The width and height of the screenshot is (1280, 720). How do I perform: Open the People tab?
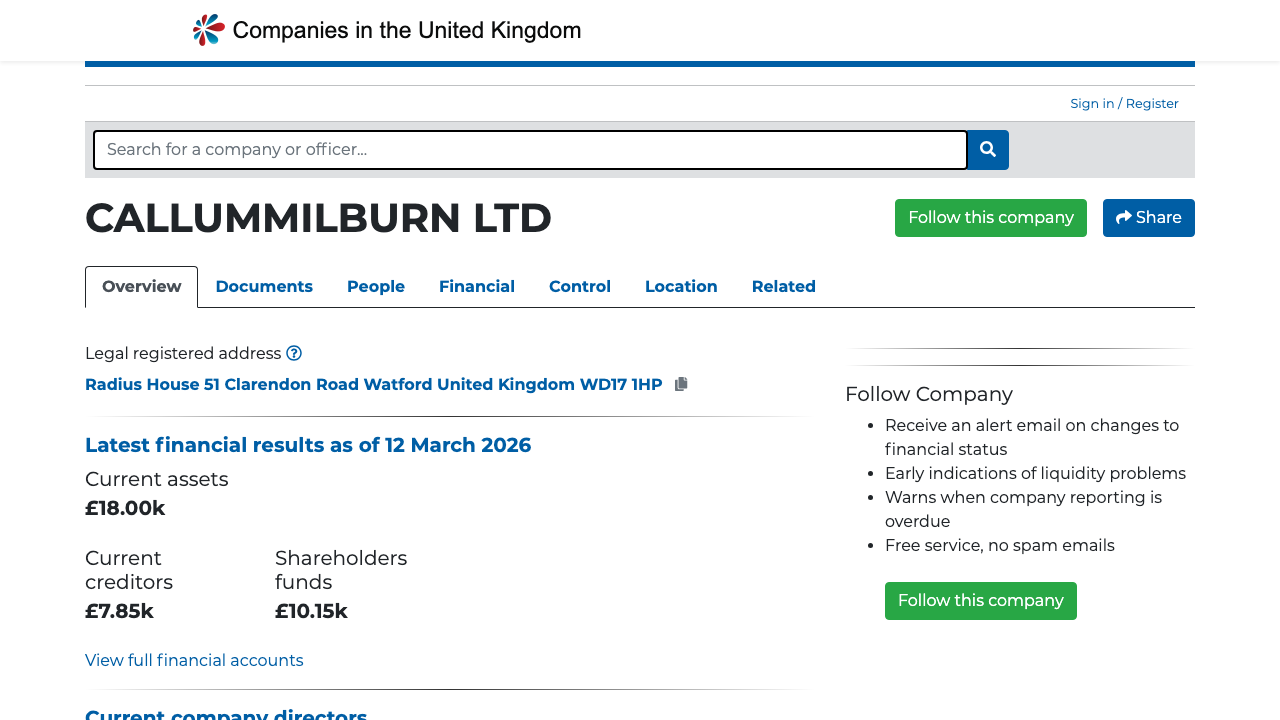[x=375, y=287]
